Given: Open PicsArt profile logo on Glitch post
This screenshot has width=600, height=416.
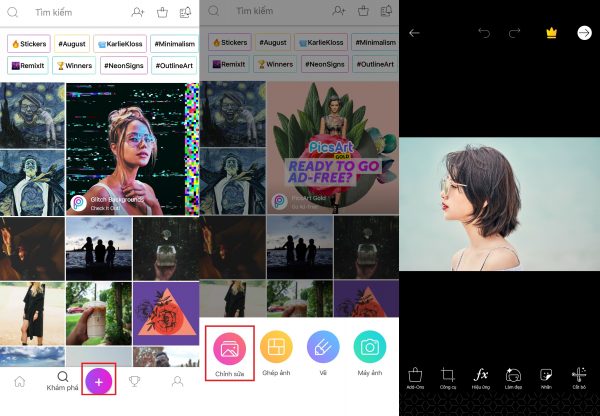Looking at the screenshot, I should 79,203.
